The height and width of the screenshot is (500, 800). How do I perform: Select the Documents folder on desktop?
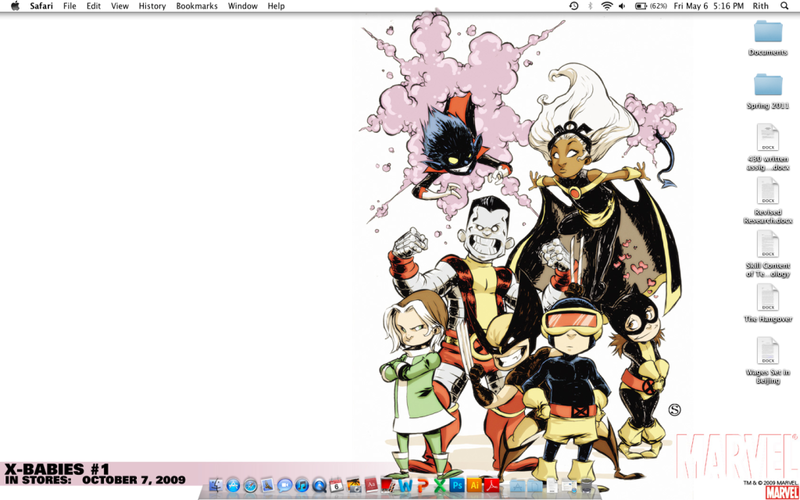click(768, 38)
